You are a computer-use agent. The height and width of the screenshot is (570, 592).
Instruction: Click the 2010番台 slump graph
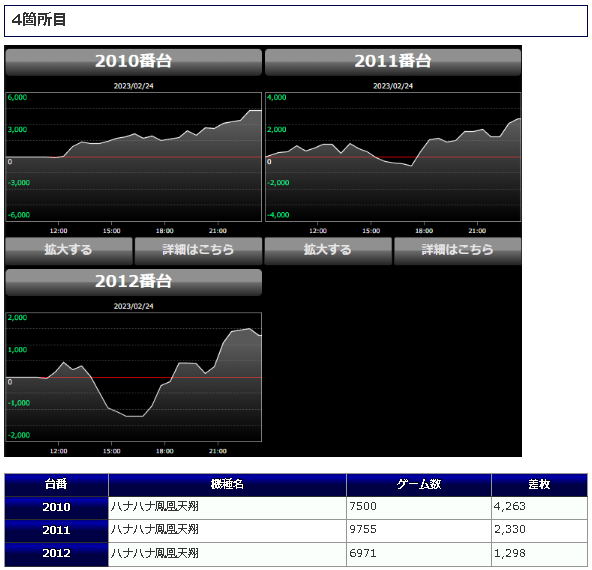(134, 157)
